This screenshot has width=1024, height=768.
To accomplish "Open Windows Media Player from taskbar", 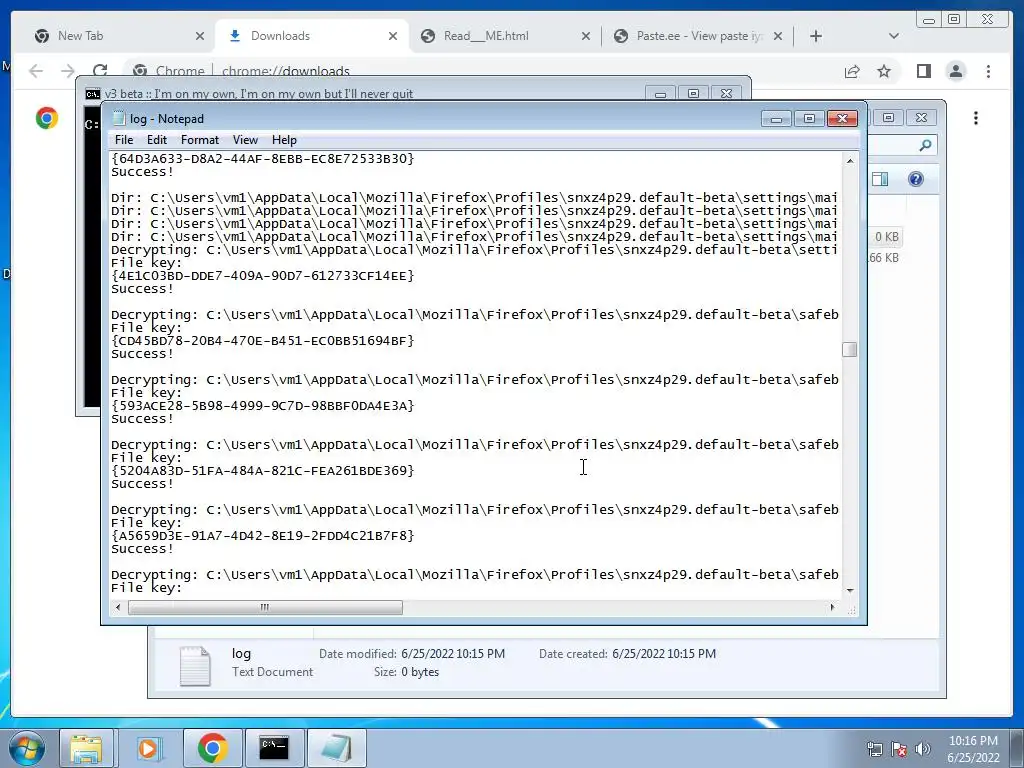I will [x=149, y=748].
